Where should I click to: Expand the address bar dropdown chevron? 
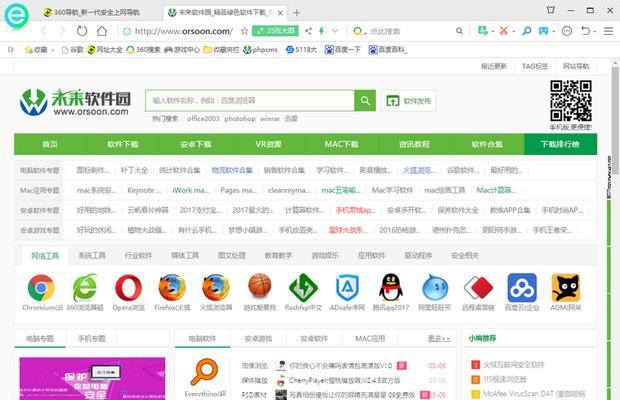pyautogui.click(x=335, y=31)
